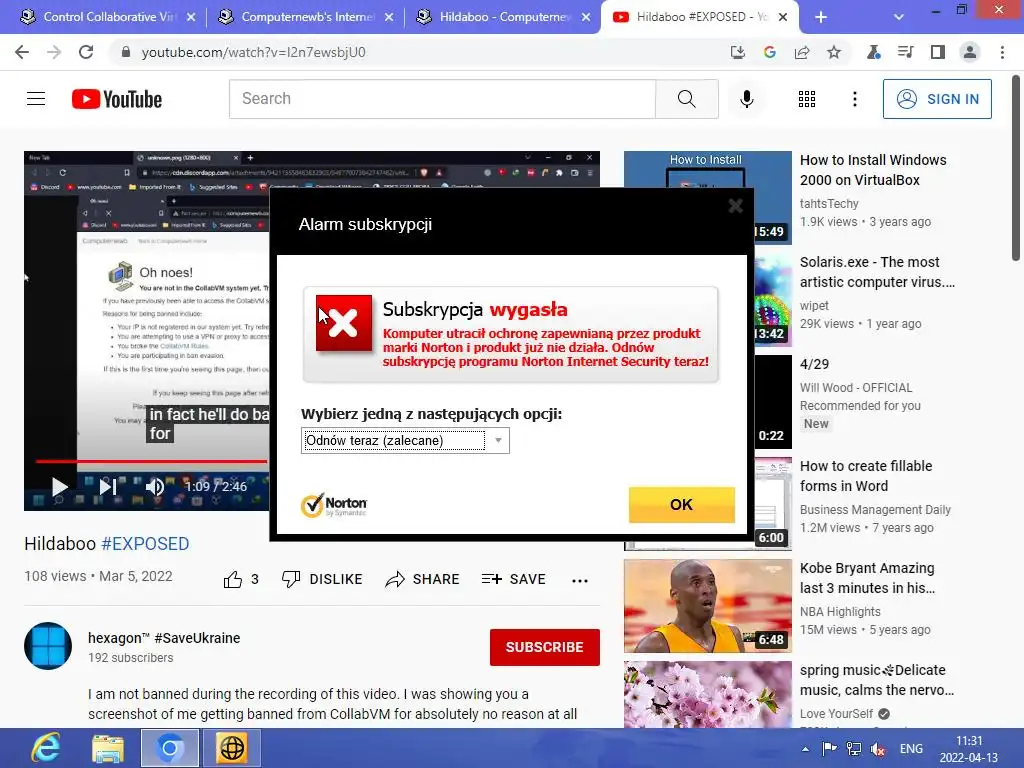
Task: Switch to Computernewb's Internet tab
Action: click(306, 17)
